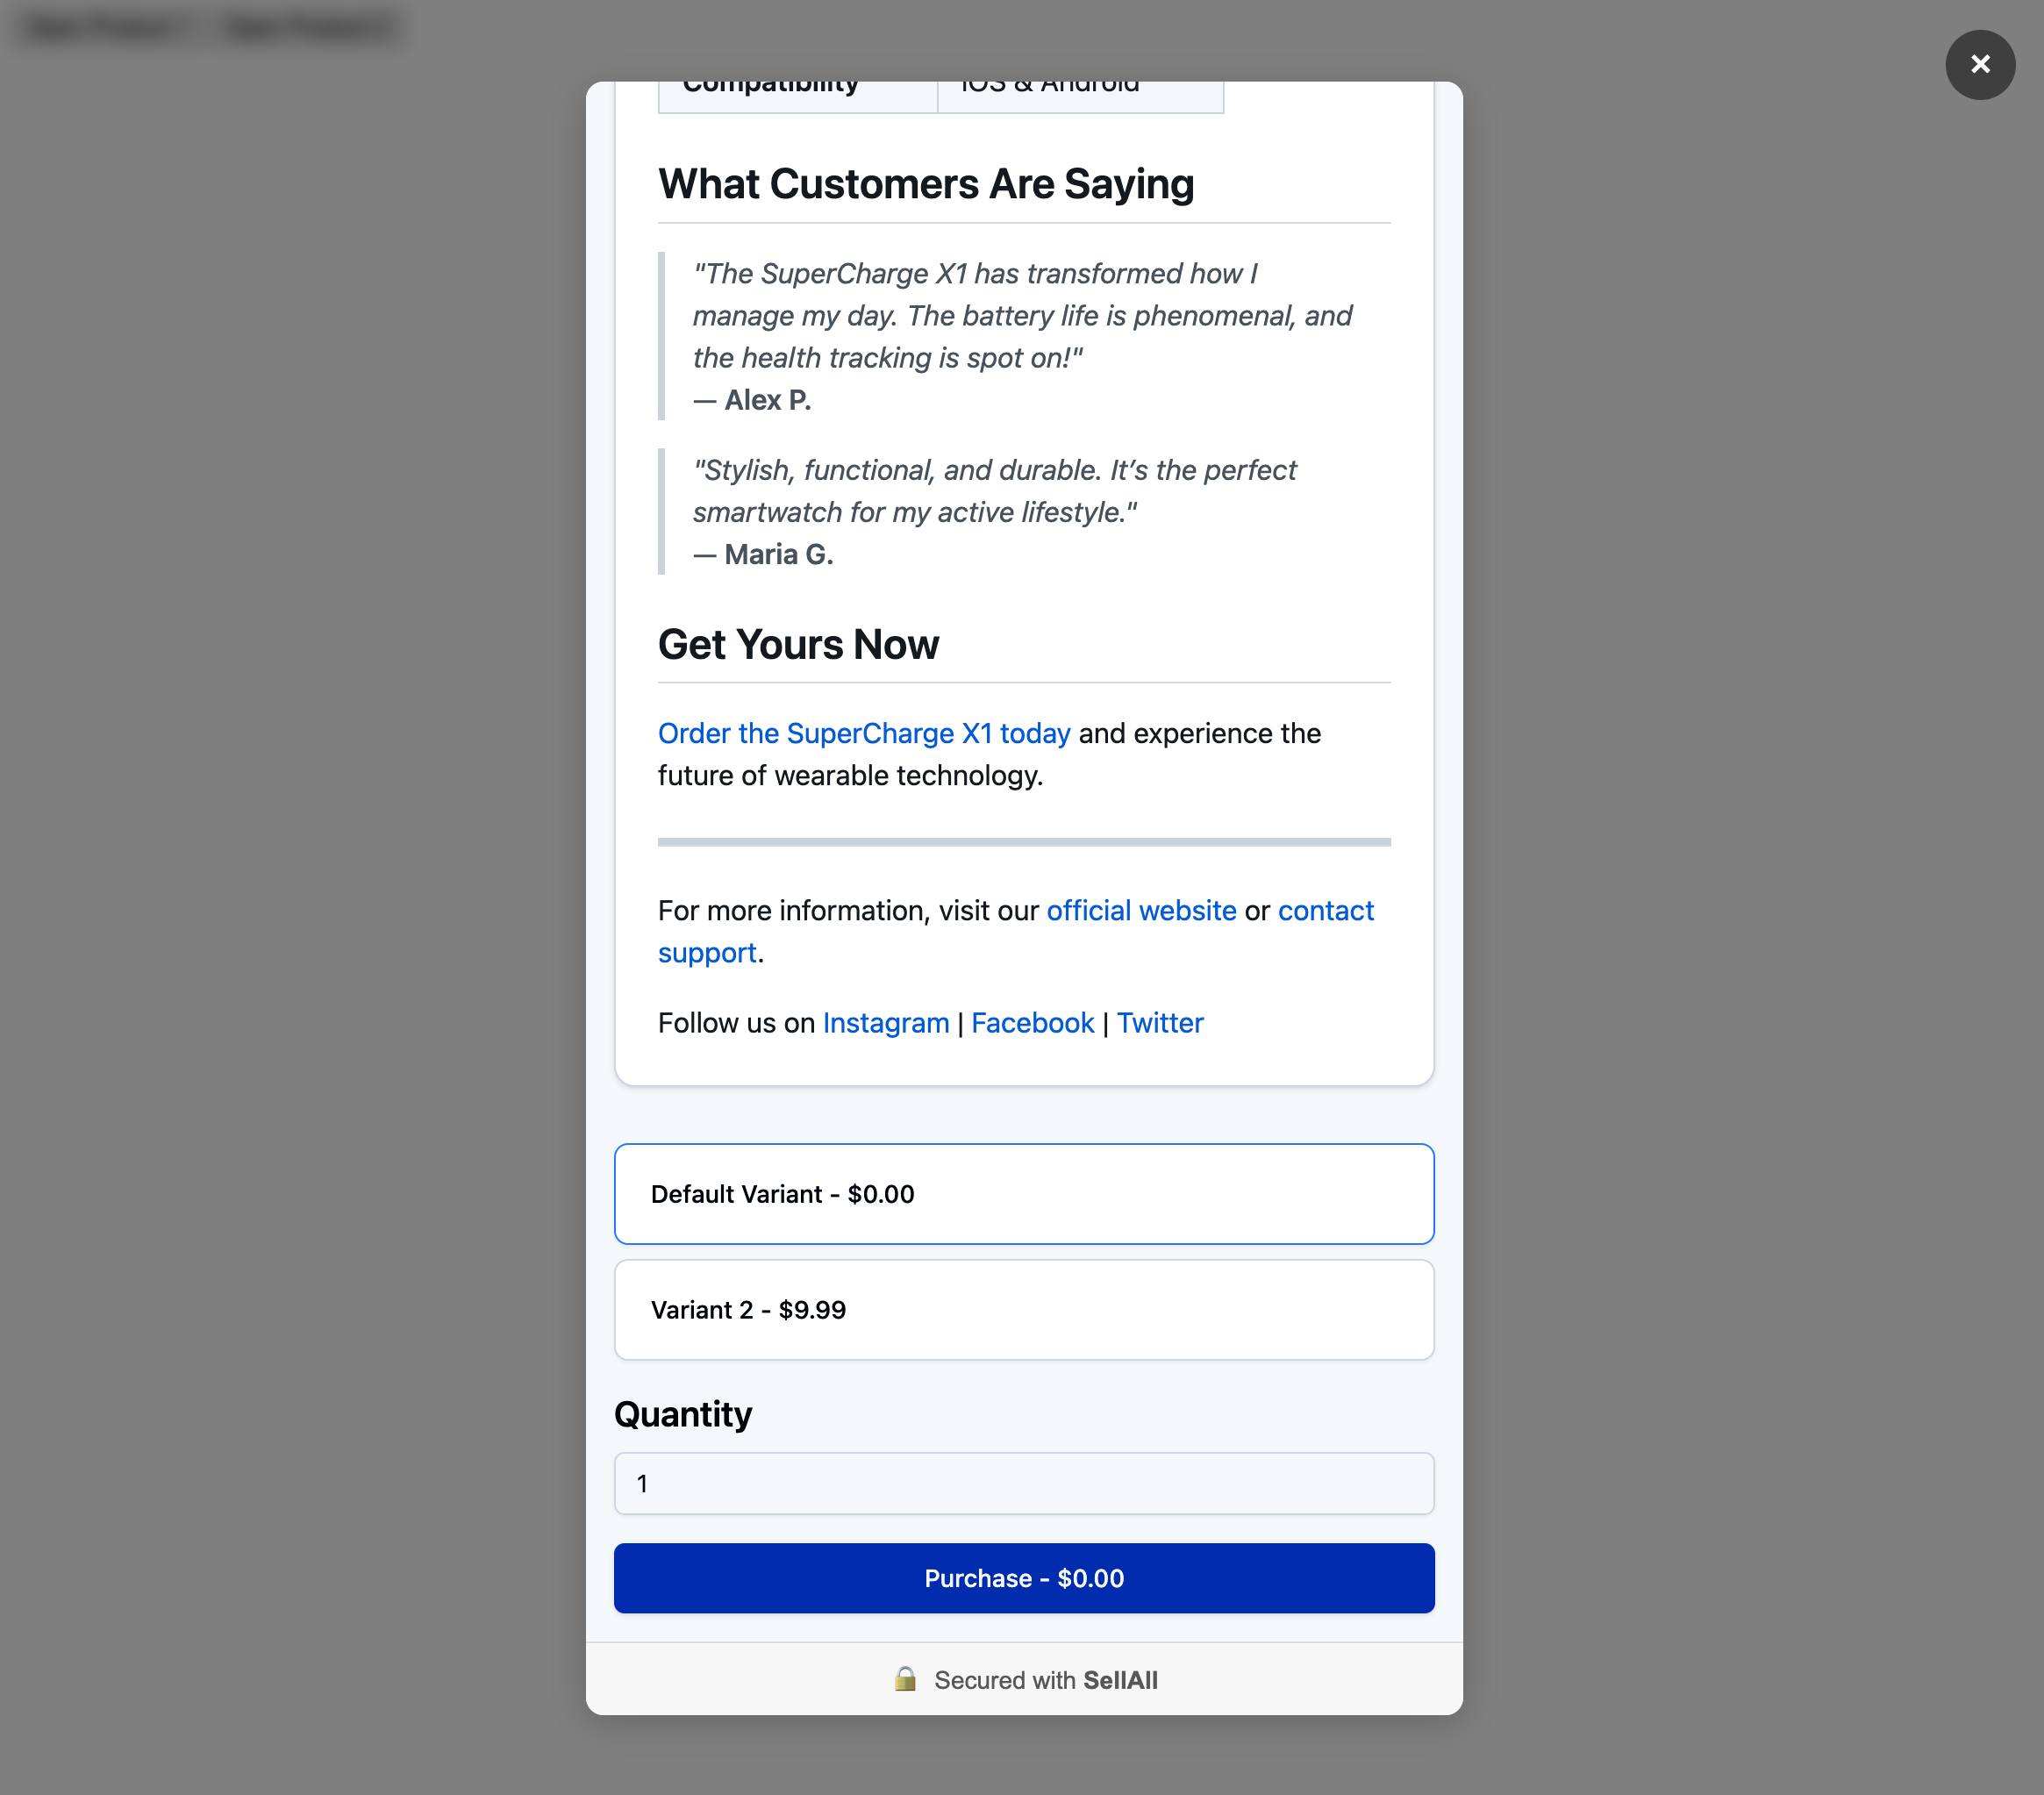
Task: Choose the Variant 2 $9.99 option
Action: pyautogui.click(x=1023, y=1310)
